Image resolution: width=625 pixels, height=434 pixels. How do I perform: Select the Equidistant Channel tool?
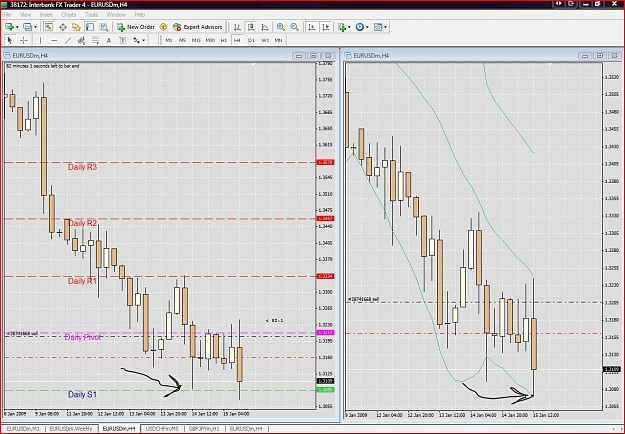pyautogui.click(x=81, y=40)
